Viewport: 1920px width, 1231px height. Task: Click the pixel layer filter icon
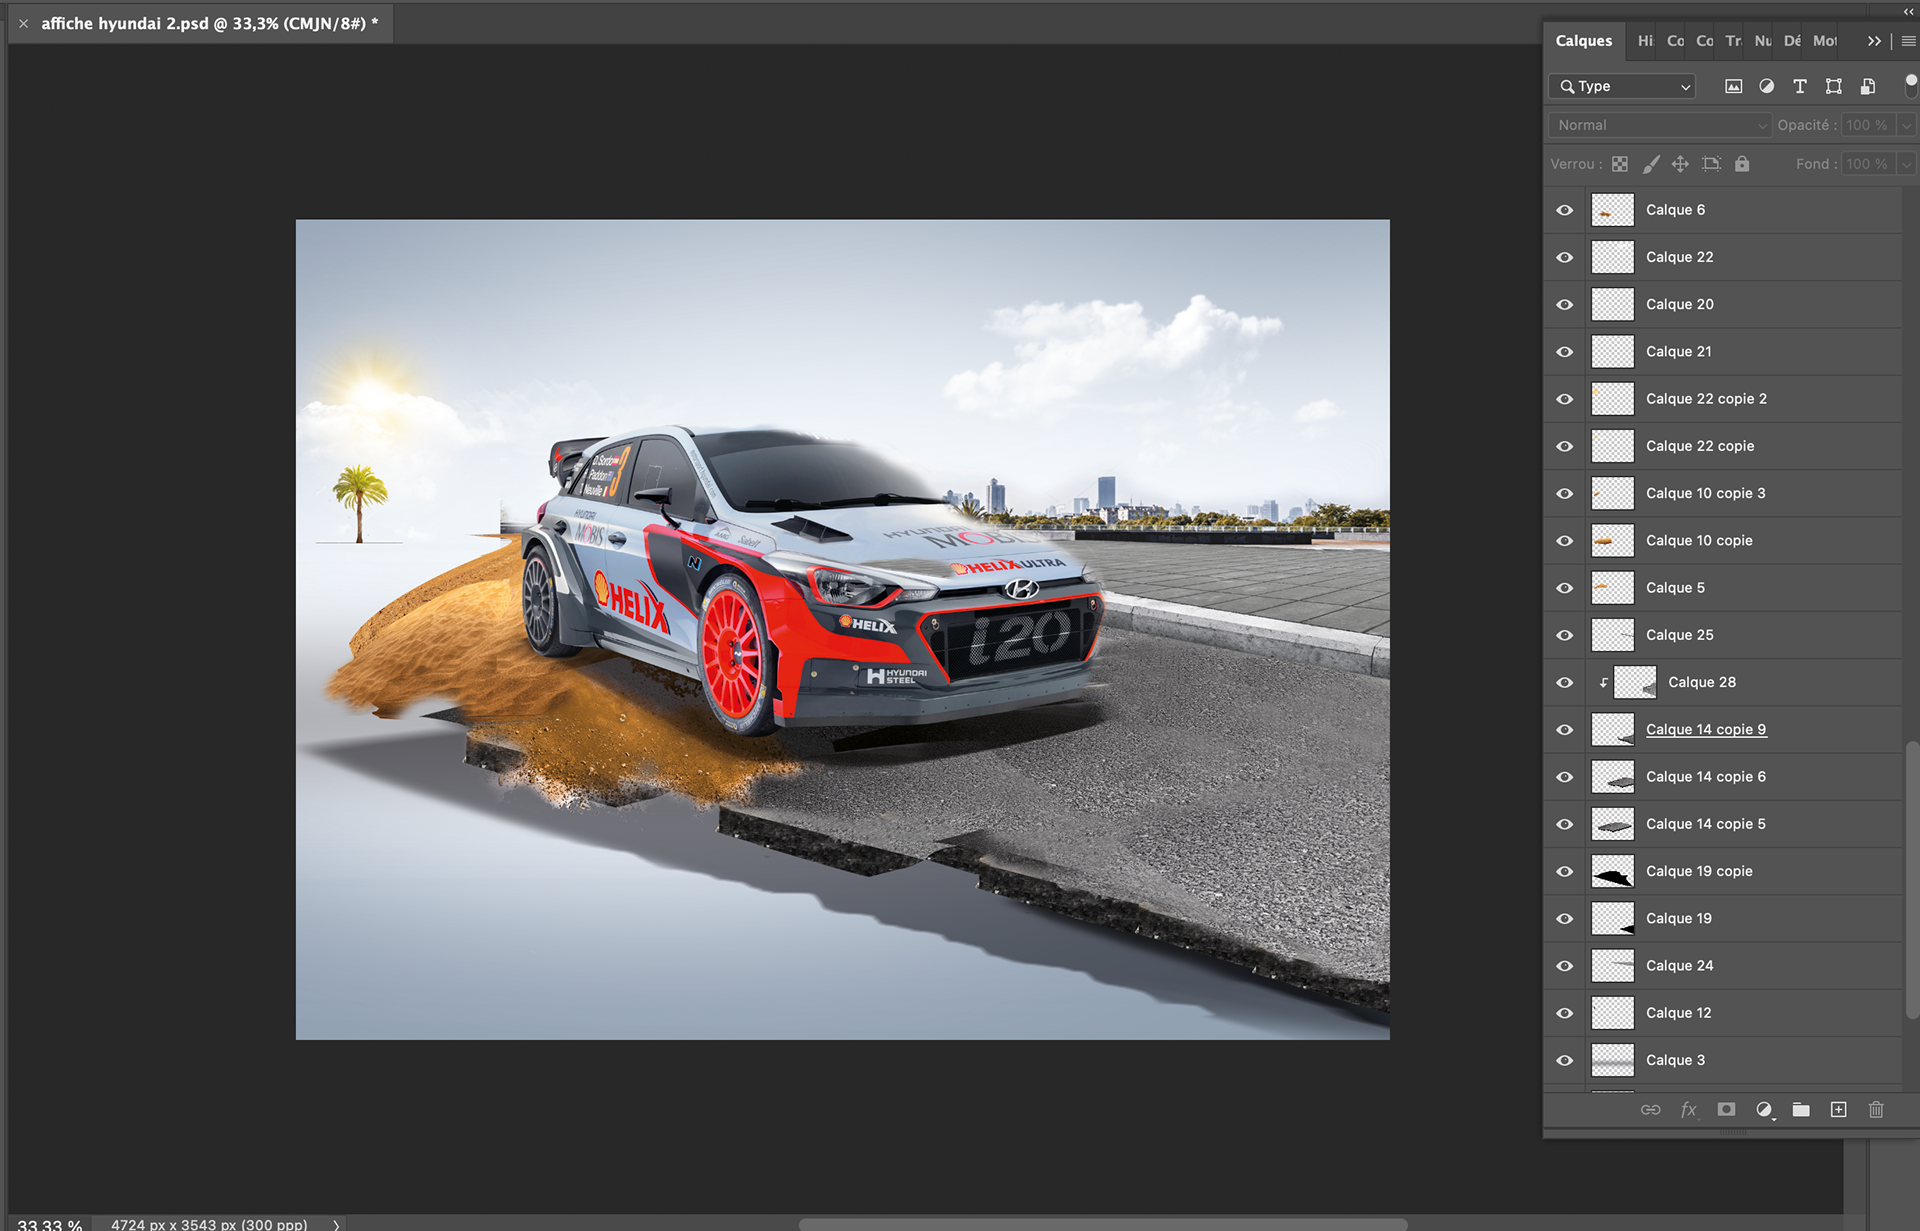(x=1733, y=87)
